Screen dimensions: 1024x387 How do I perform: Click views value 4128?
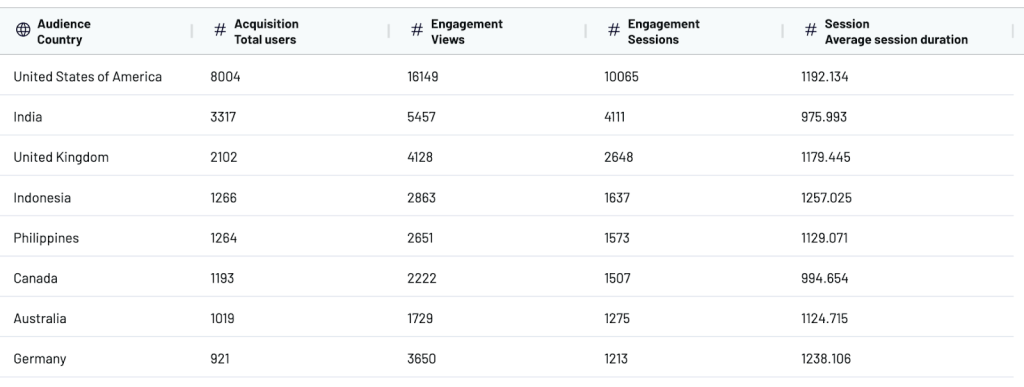pyautogui.click(x=420, y=157)
